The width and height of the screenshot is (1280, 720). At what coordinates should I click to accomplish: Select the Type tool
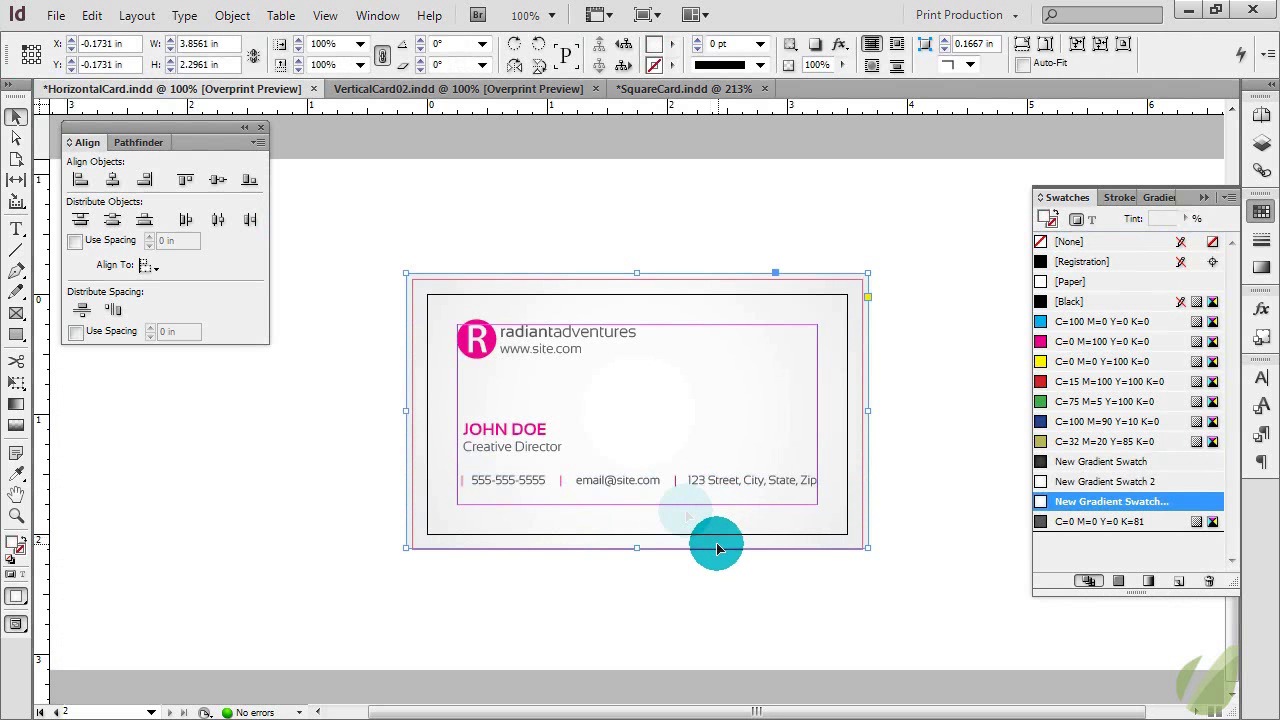tap(16, 229)
